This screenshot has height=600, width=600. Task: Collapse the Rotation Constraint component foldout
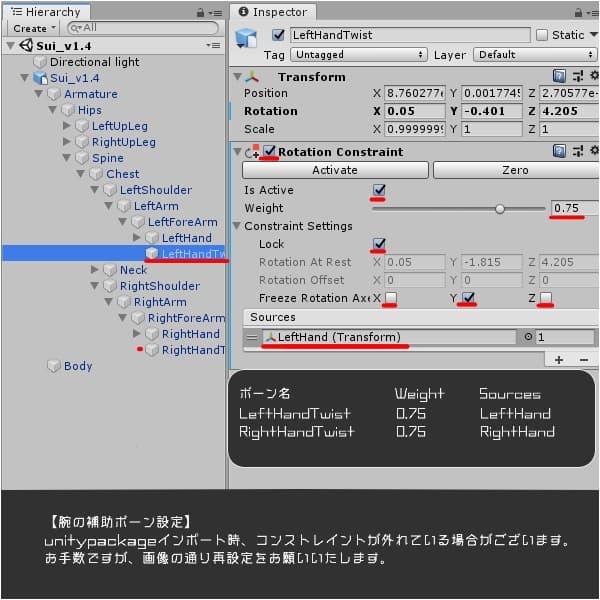coord(237,152)
